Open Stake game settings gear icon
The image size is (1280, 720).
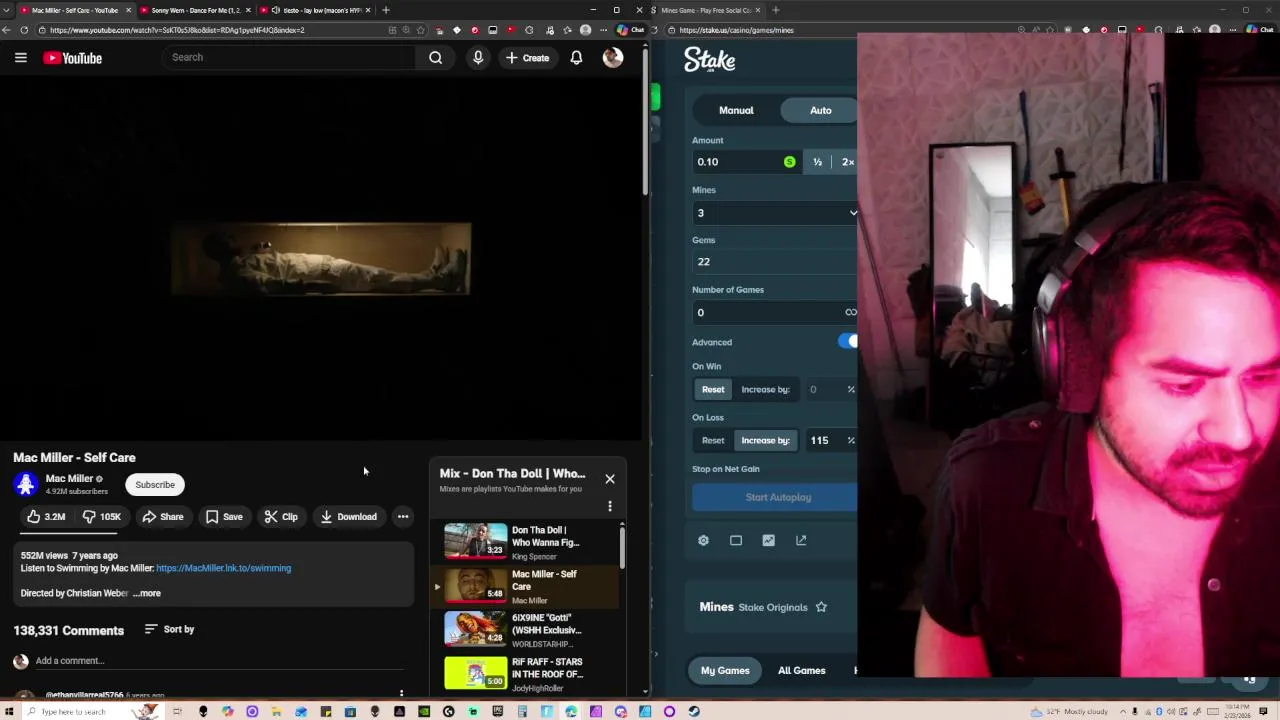703,540
